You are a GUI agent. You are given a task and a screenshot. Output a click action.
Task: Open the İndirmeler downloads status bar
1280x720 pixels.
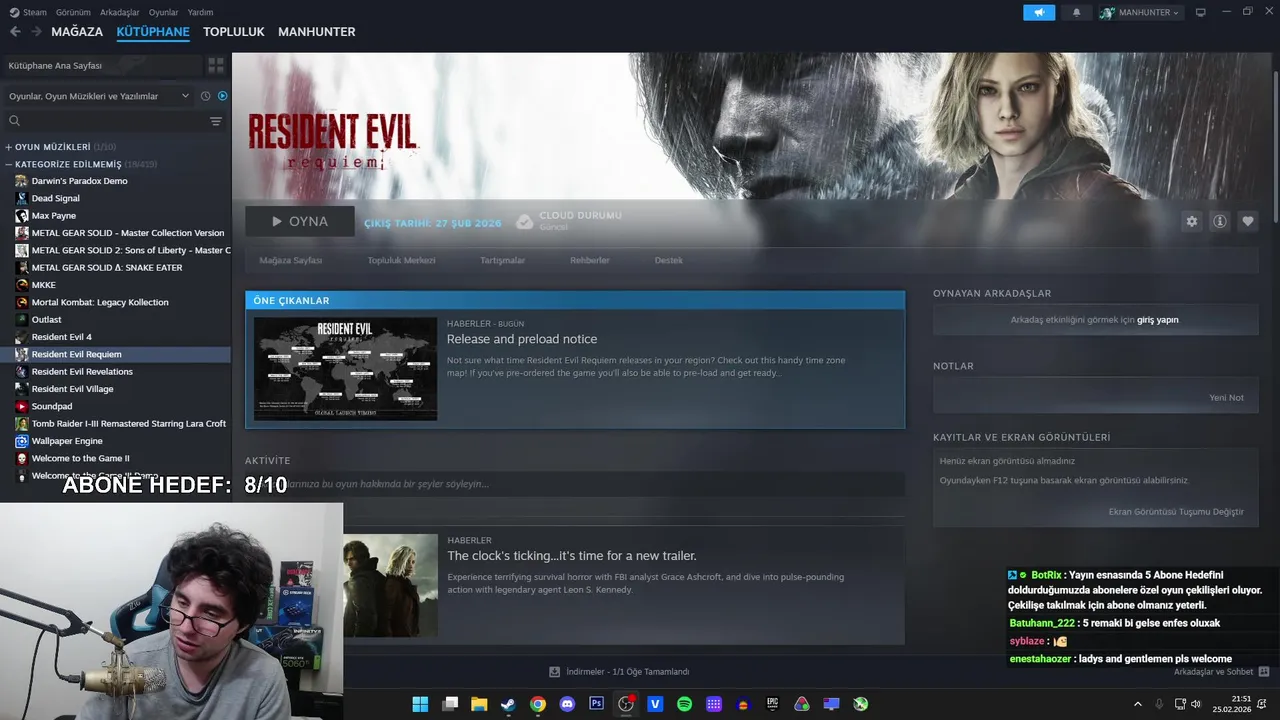[619, 672]
